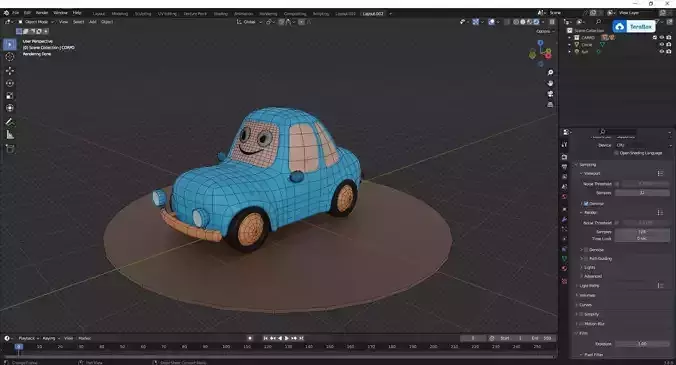This screenshot has height=365, width=676.
Task: Open the Window menu
Action: tap(60, 13)
